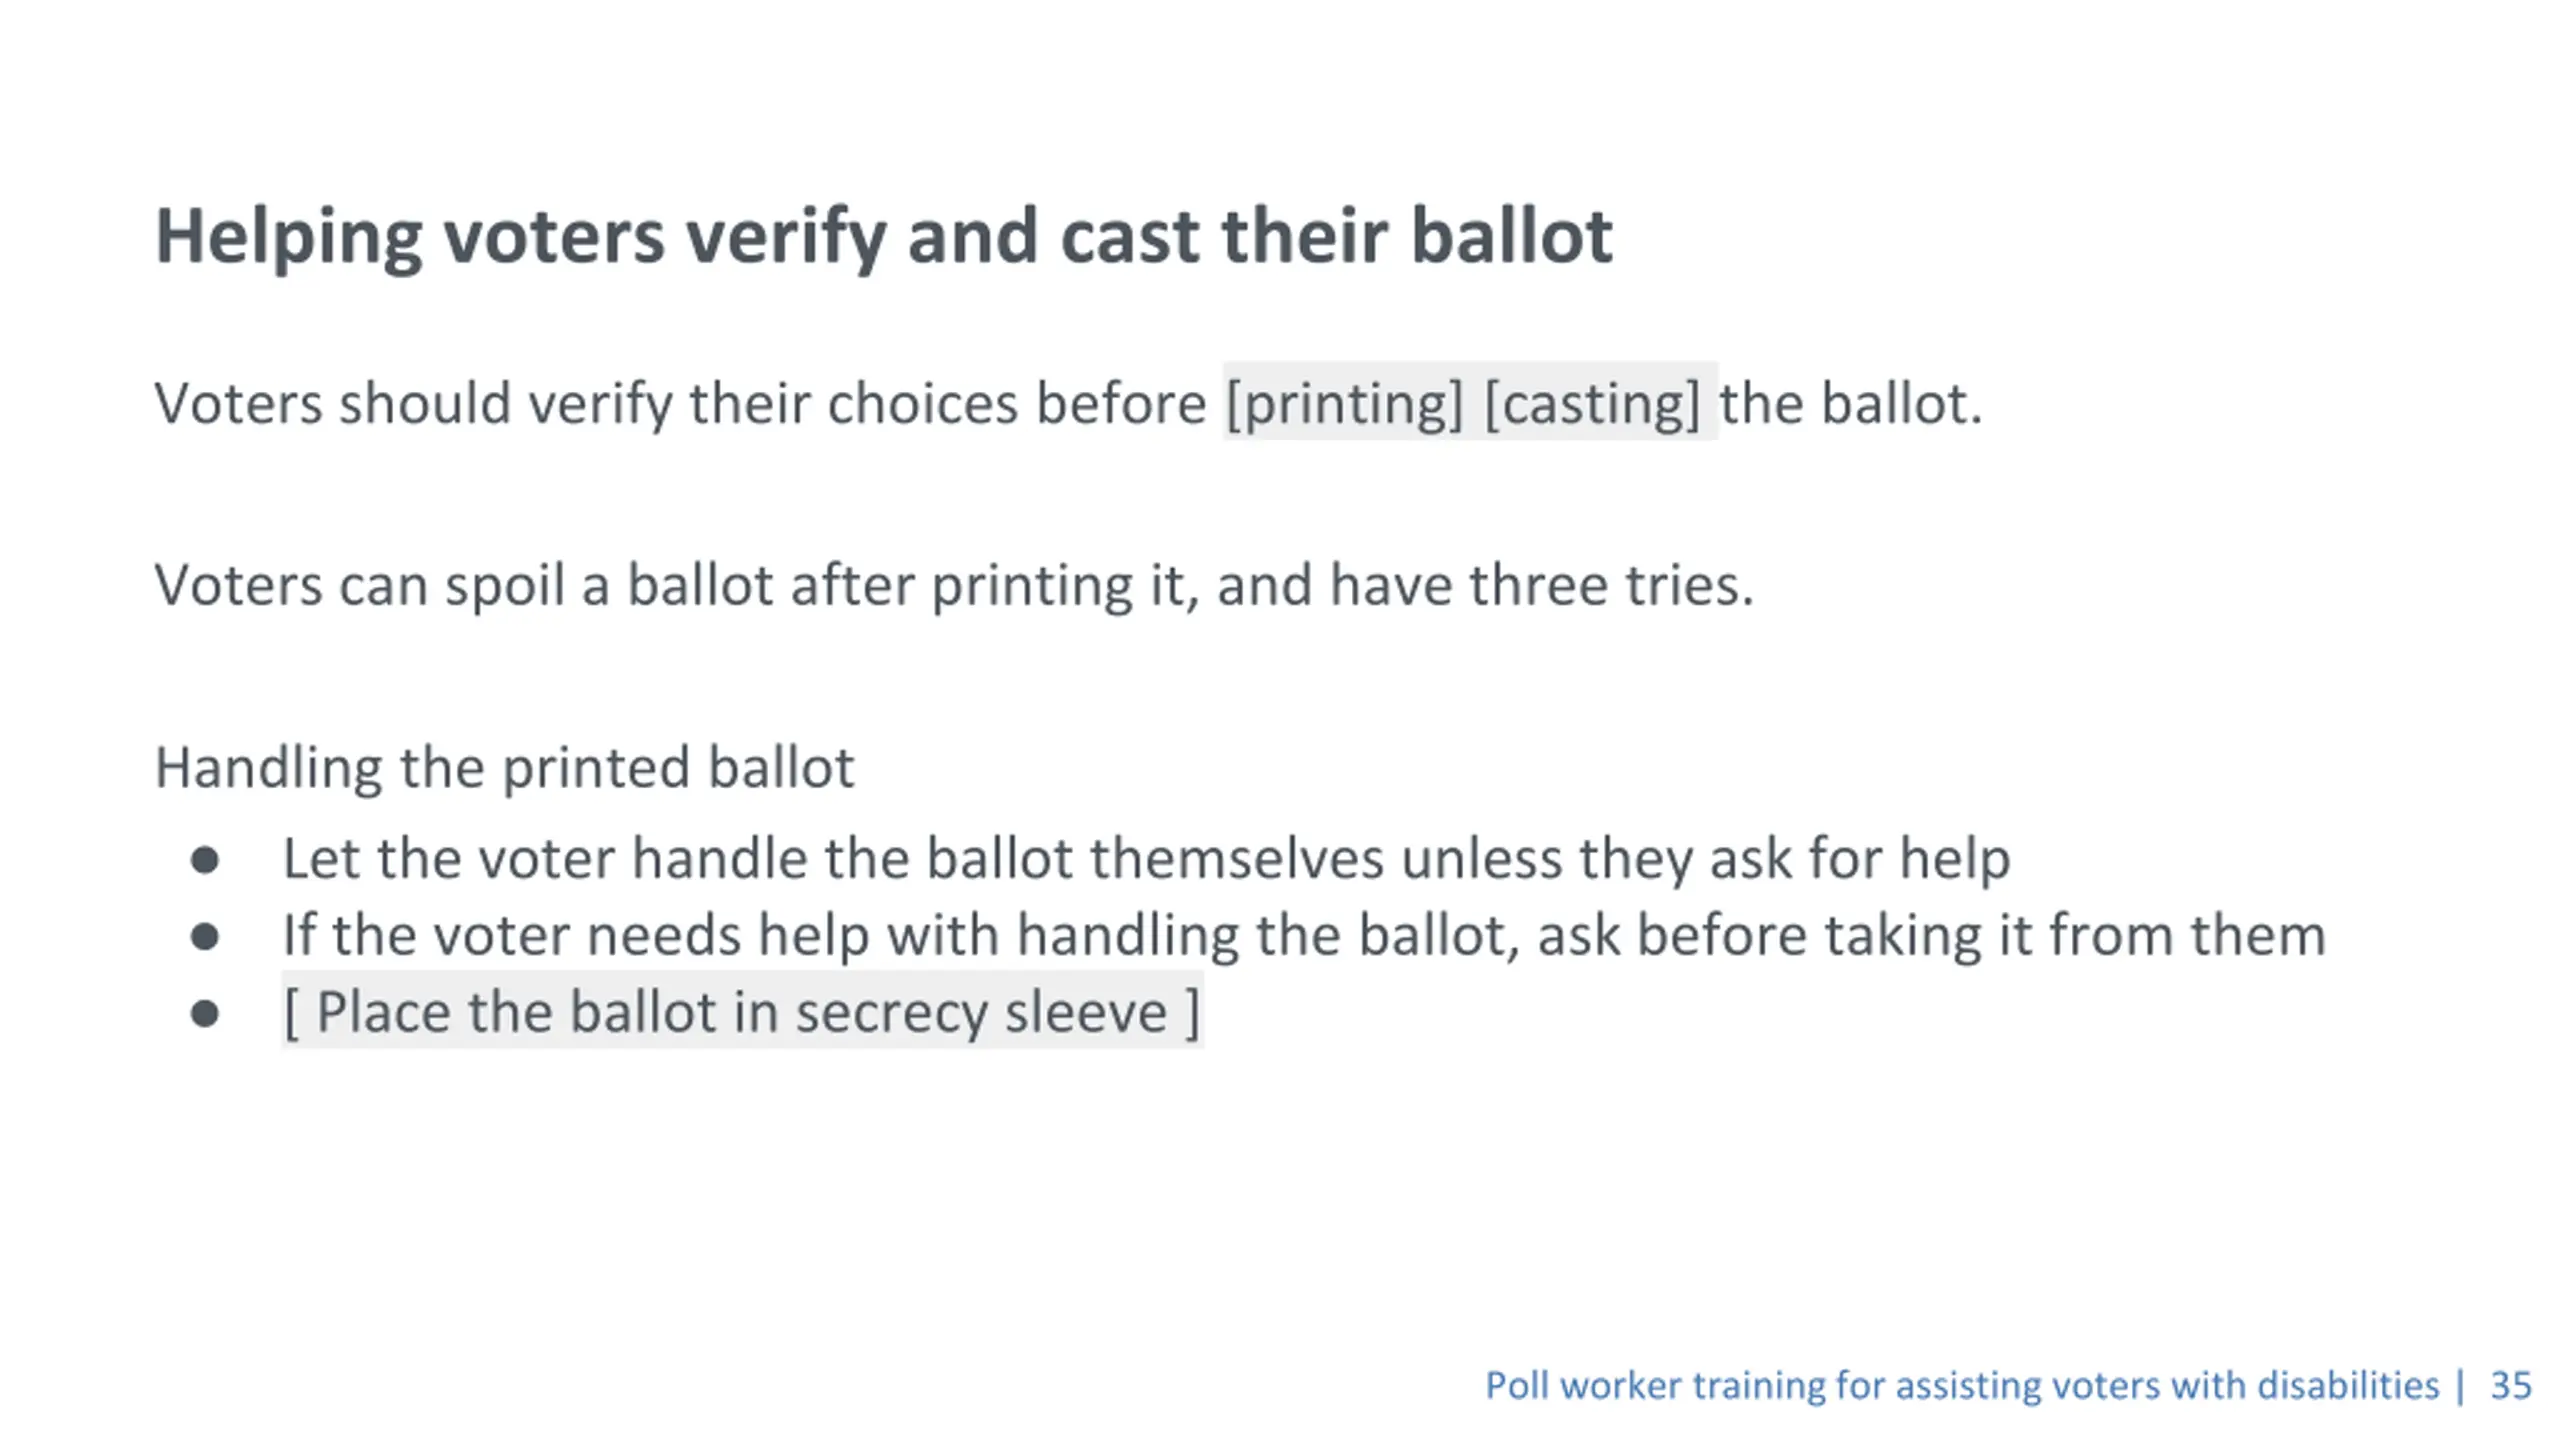Click the first bullet dot beside 'Let the voter'
The image size is (2560, 1440).
pos(205,860)
